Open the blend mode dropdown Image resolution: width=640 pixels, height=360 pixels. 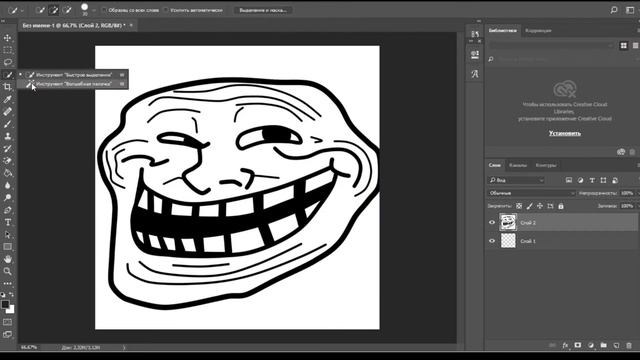point(531,193)
